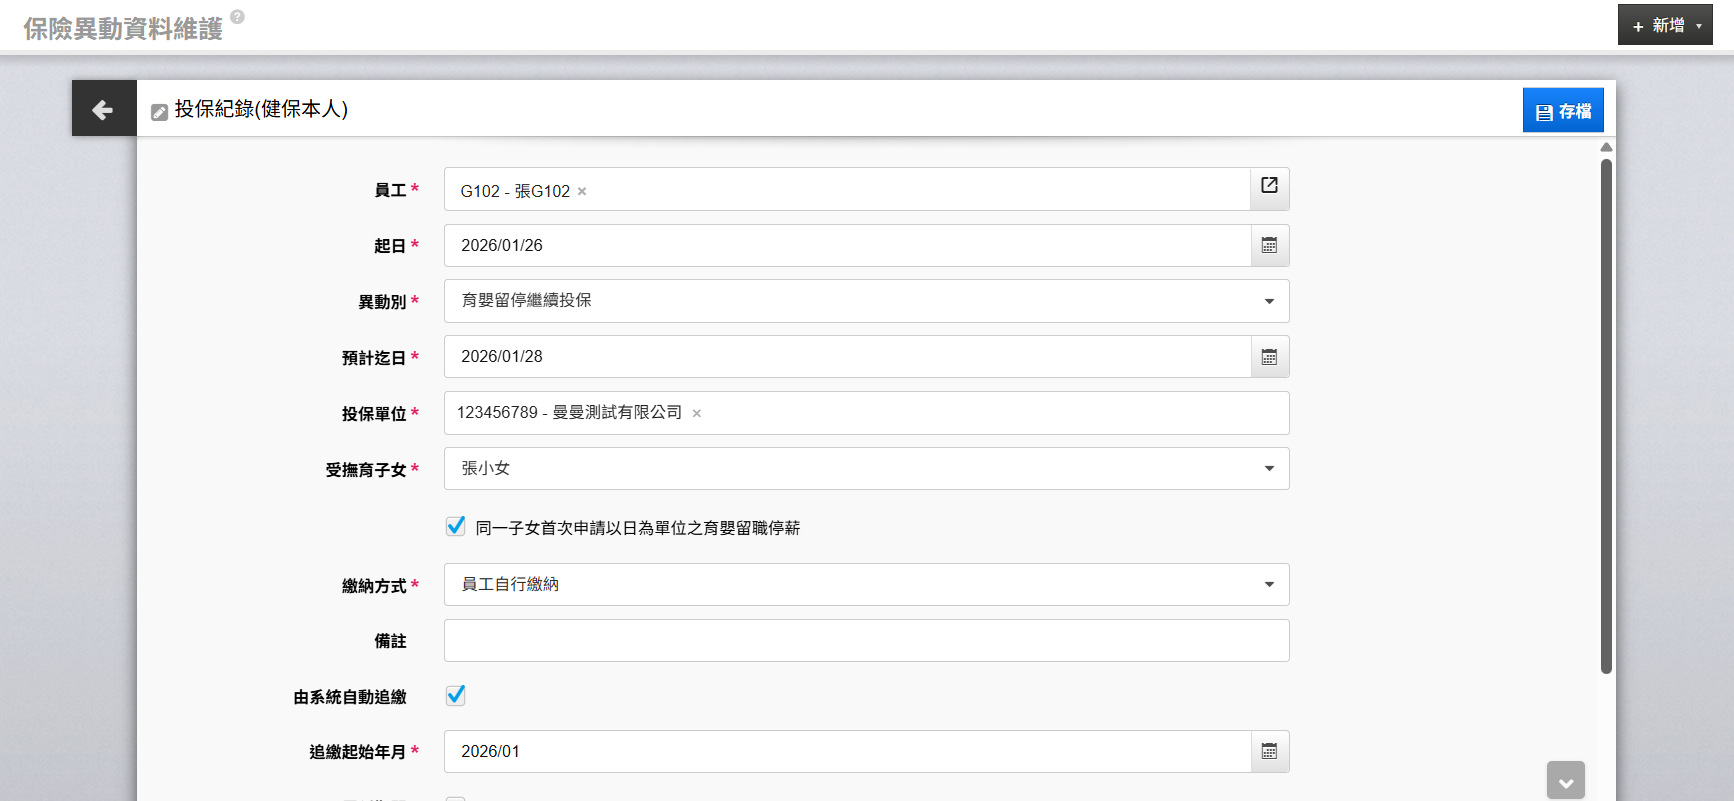
Task: Expand the 繳納方式 dropdown
Action: point(1269,585)
